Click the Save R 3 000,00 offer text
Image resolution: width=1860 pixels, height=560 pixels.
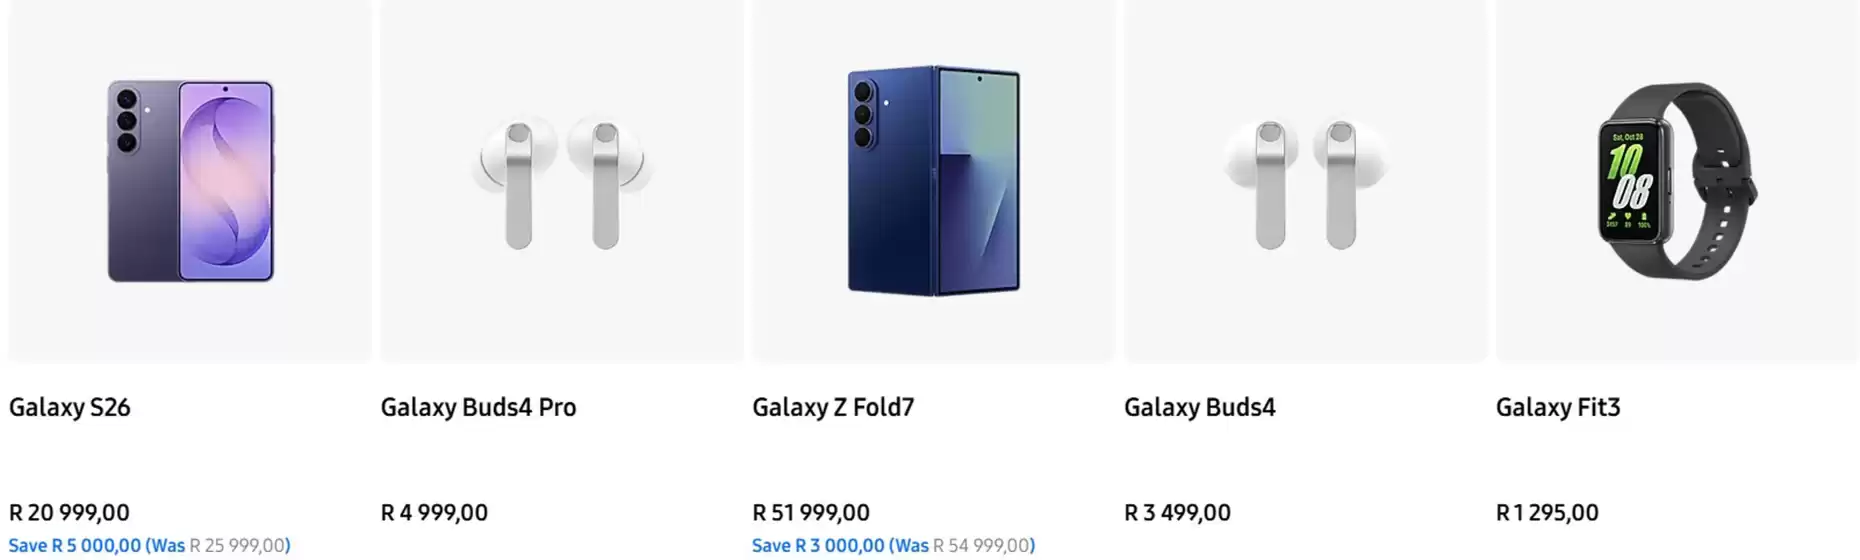pyautogui.click(x=818, y=545)
